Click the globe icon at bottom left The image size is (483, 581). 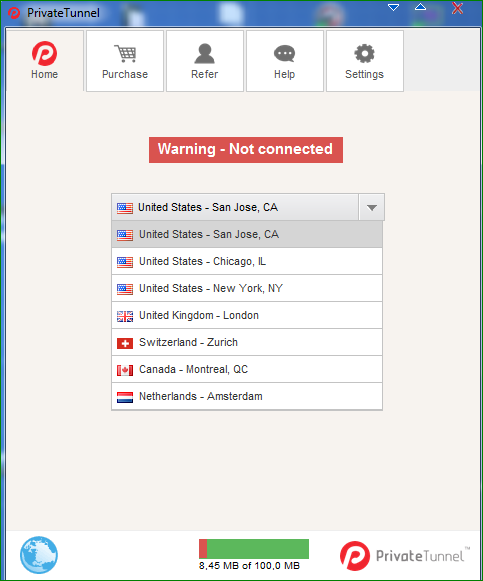tap(39, 555)
